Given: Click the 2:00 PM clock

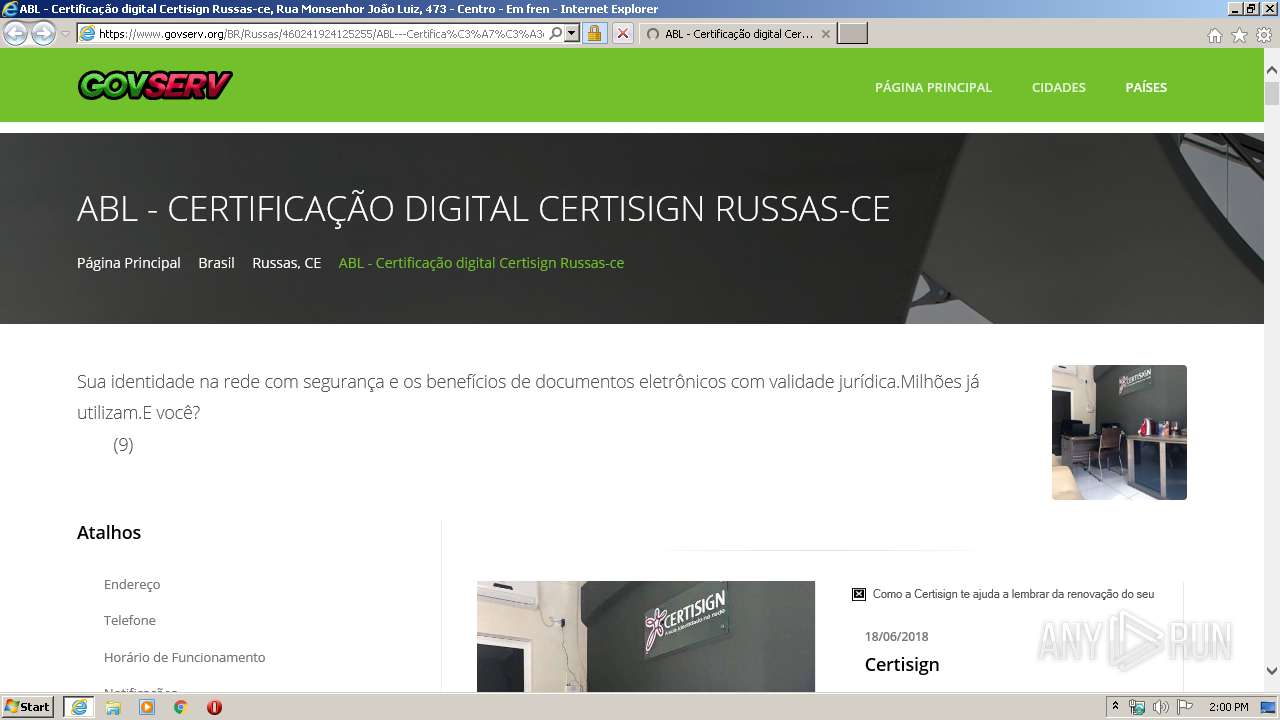Looking at the screenshot, I should coord(1229,707).
